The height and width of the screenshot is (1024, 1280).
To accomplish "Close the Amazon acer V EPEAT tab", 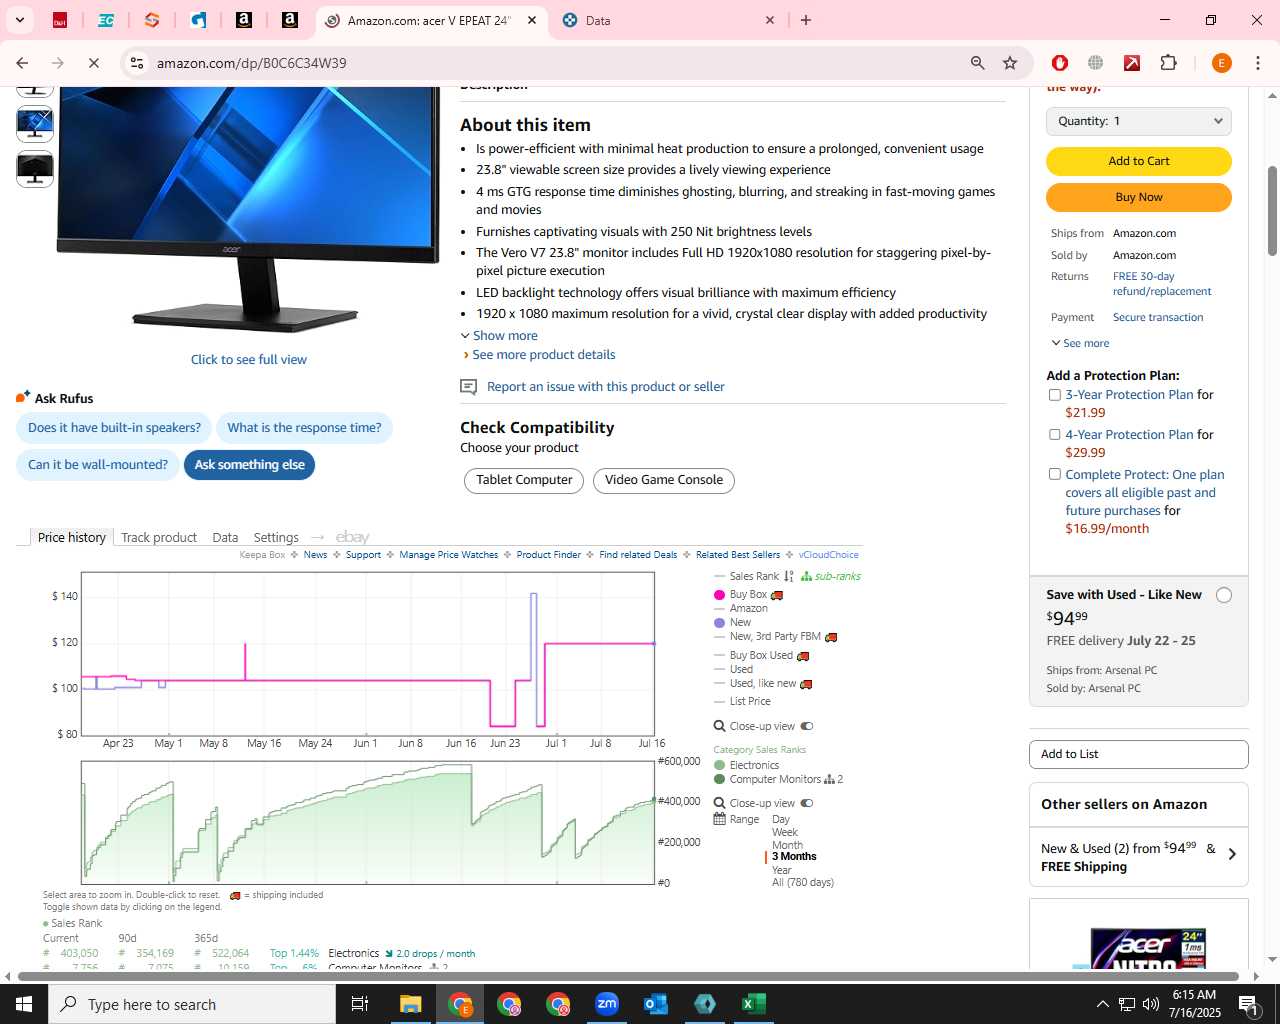I will pos(532,20).
